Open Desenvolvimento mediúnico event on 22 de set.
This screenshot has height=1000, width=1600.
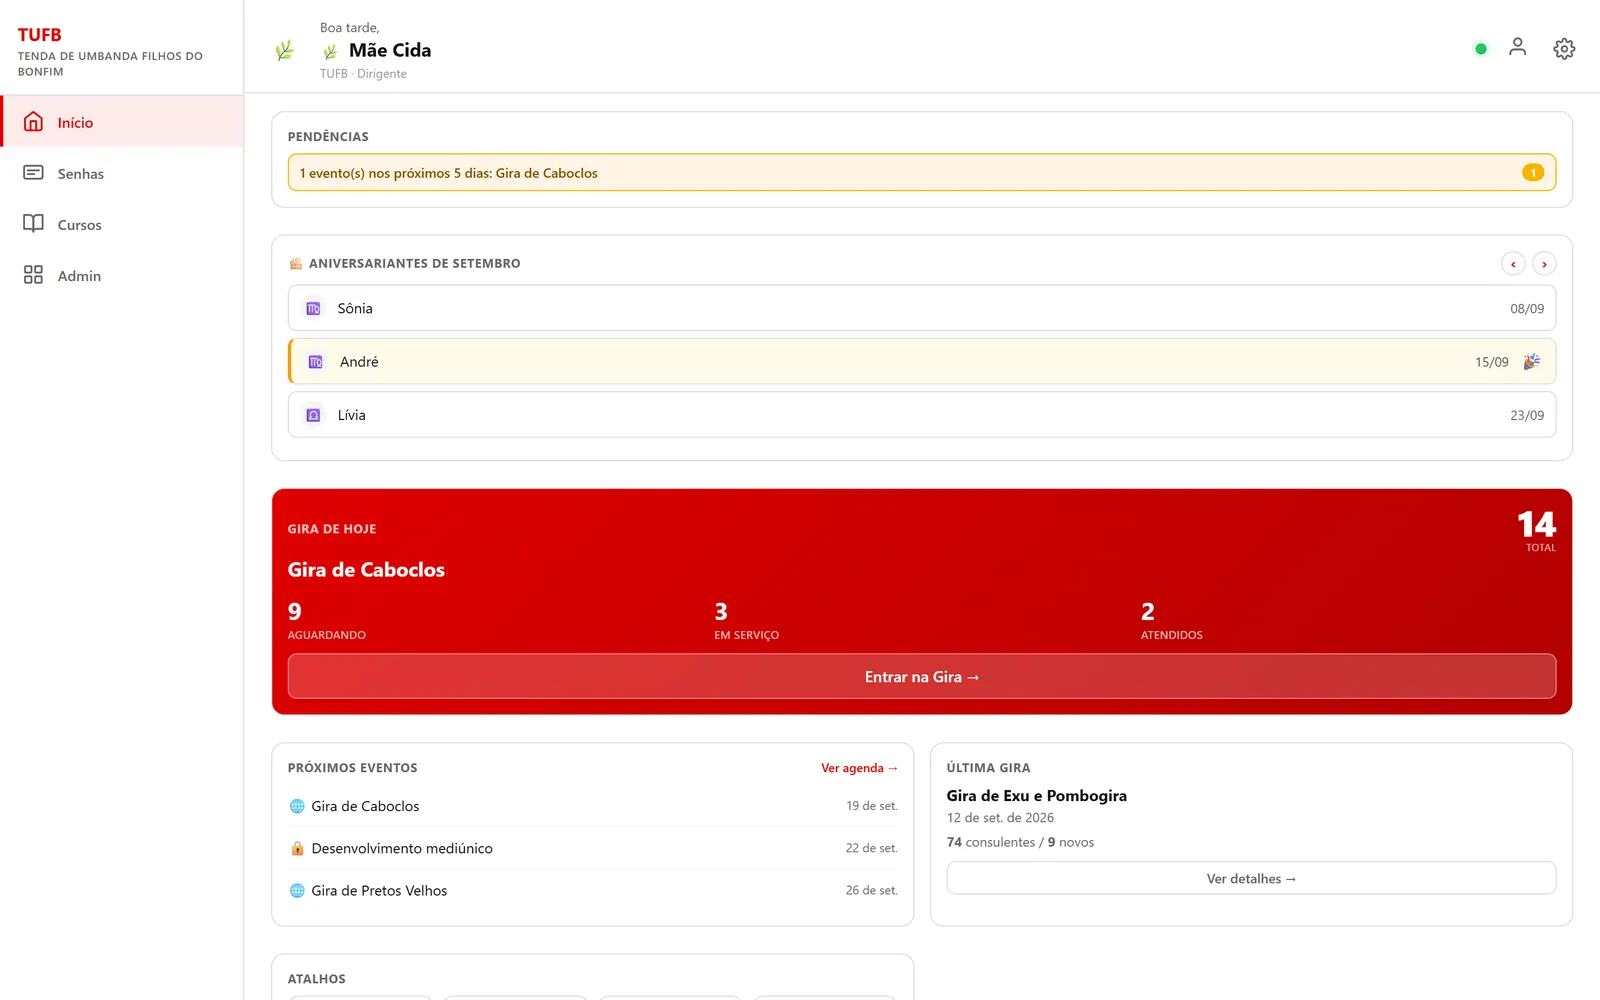(x=593, y=848)
